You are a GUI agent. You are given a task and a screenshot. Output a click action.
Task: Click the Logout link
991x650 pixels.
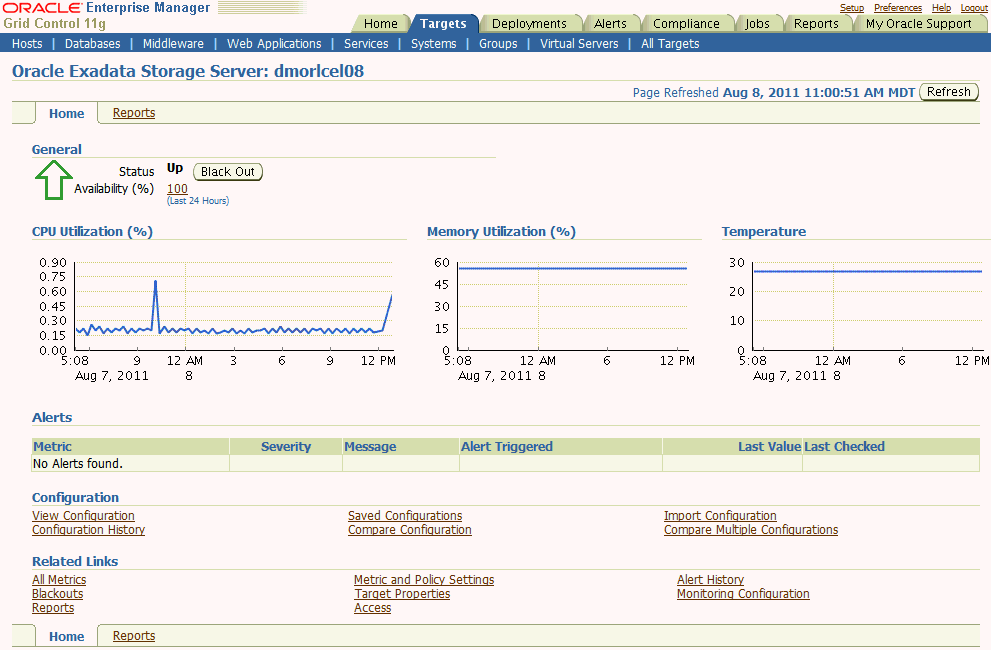coord(973,8)
